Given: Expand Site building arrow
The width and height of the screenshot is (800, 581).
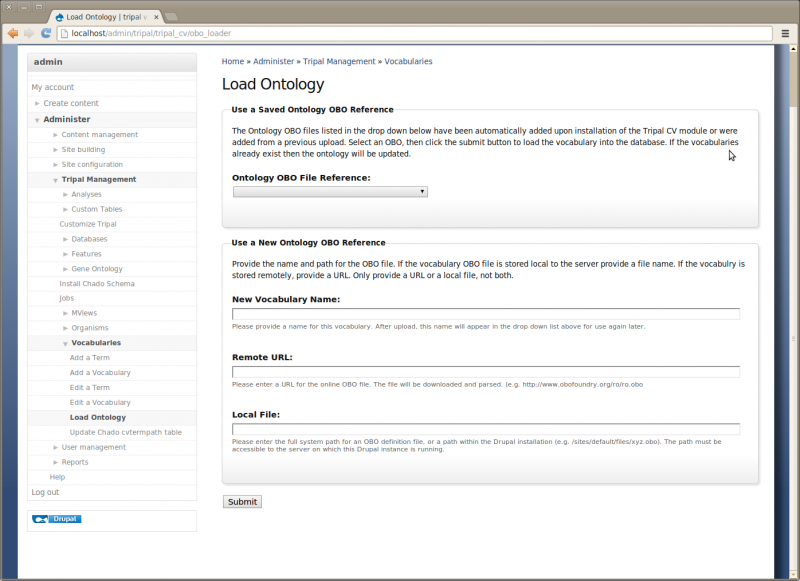Looking at the screenshot, I should click(55, 149).
